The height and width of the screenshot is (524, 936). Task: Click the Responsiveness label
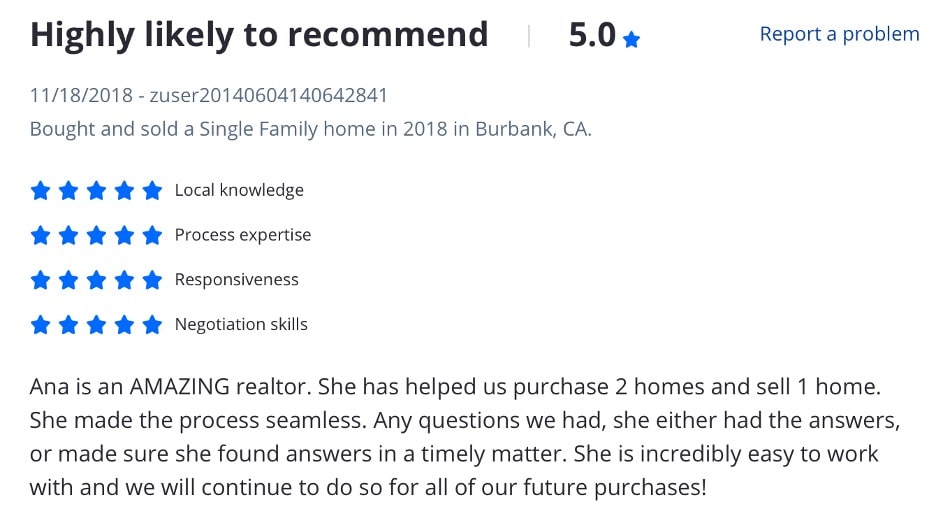(x=236, y=280)
